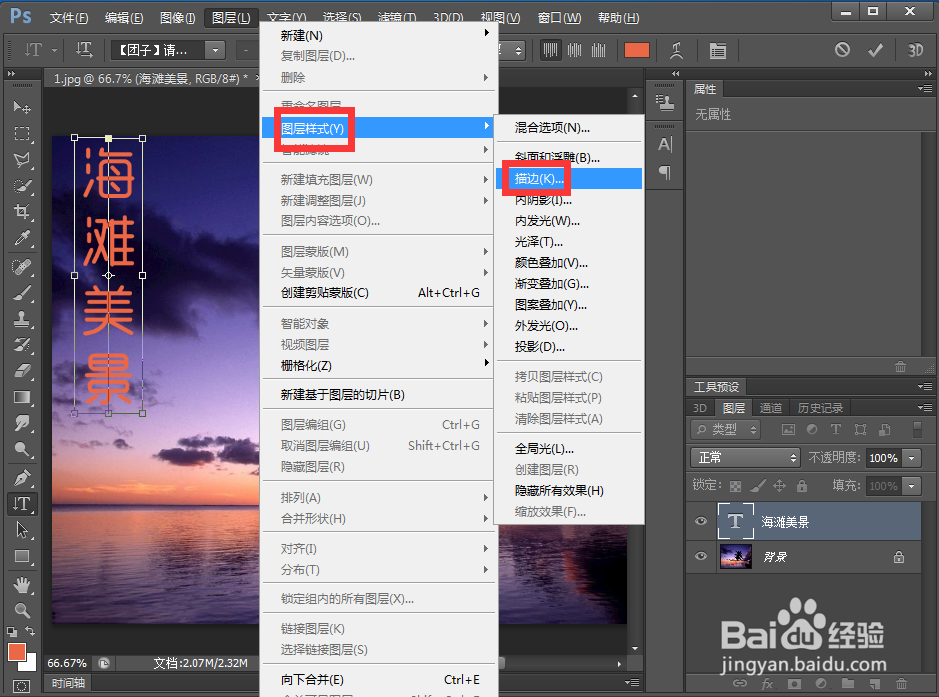Hide the 背景 layer
Viewport: 939px width, 697px height.
click(700, 557)
